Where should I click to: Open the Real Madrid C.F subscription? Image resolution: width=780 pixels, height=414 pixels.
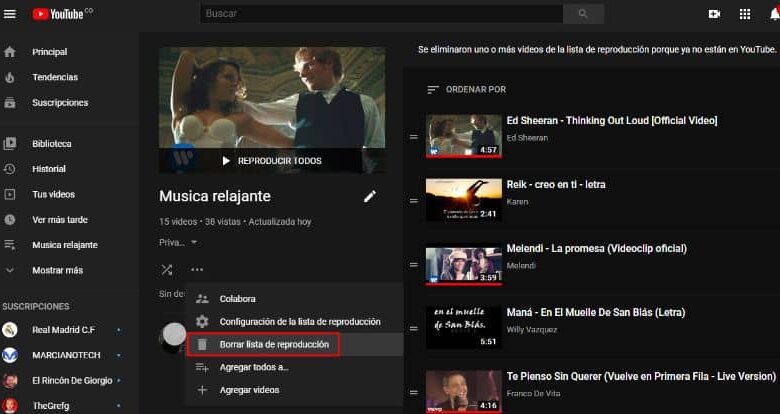pyautogui.click(x=63, y=330)
